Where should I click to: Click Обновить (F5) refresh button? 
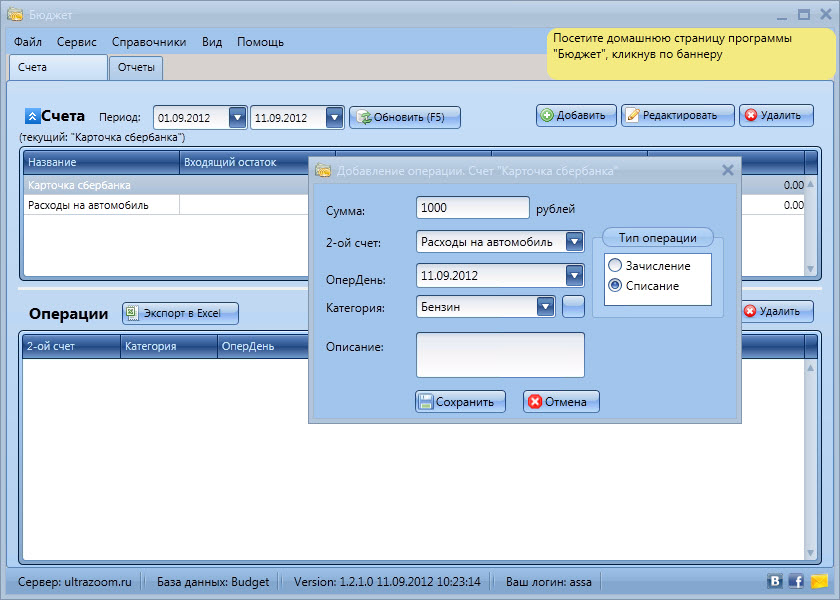(405, 117)
